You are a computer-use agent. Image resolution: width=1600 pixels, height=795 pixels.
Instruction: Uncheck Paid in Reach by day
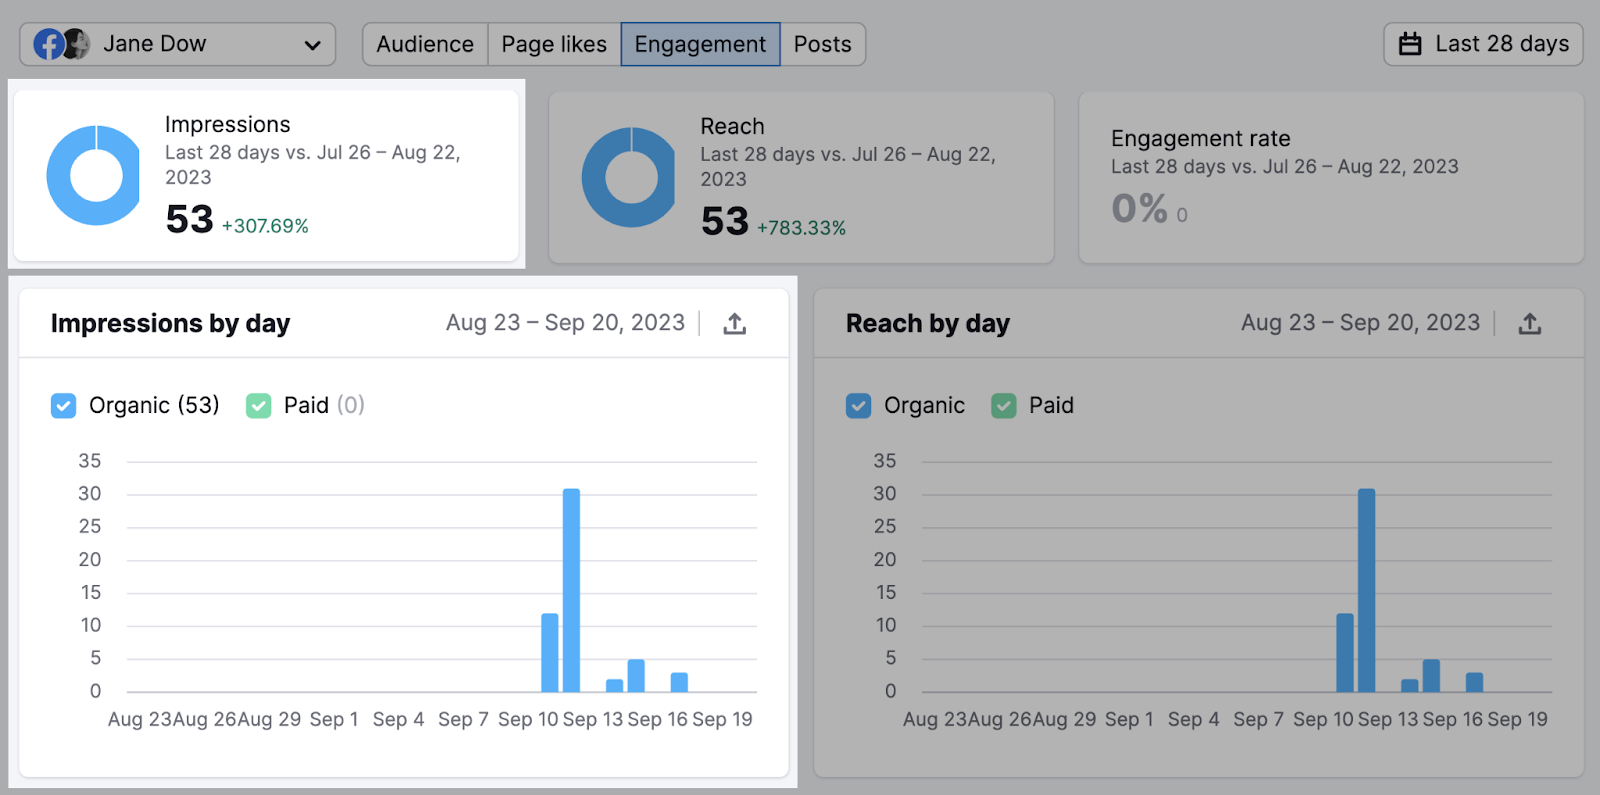click(x=1003, y=405)
